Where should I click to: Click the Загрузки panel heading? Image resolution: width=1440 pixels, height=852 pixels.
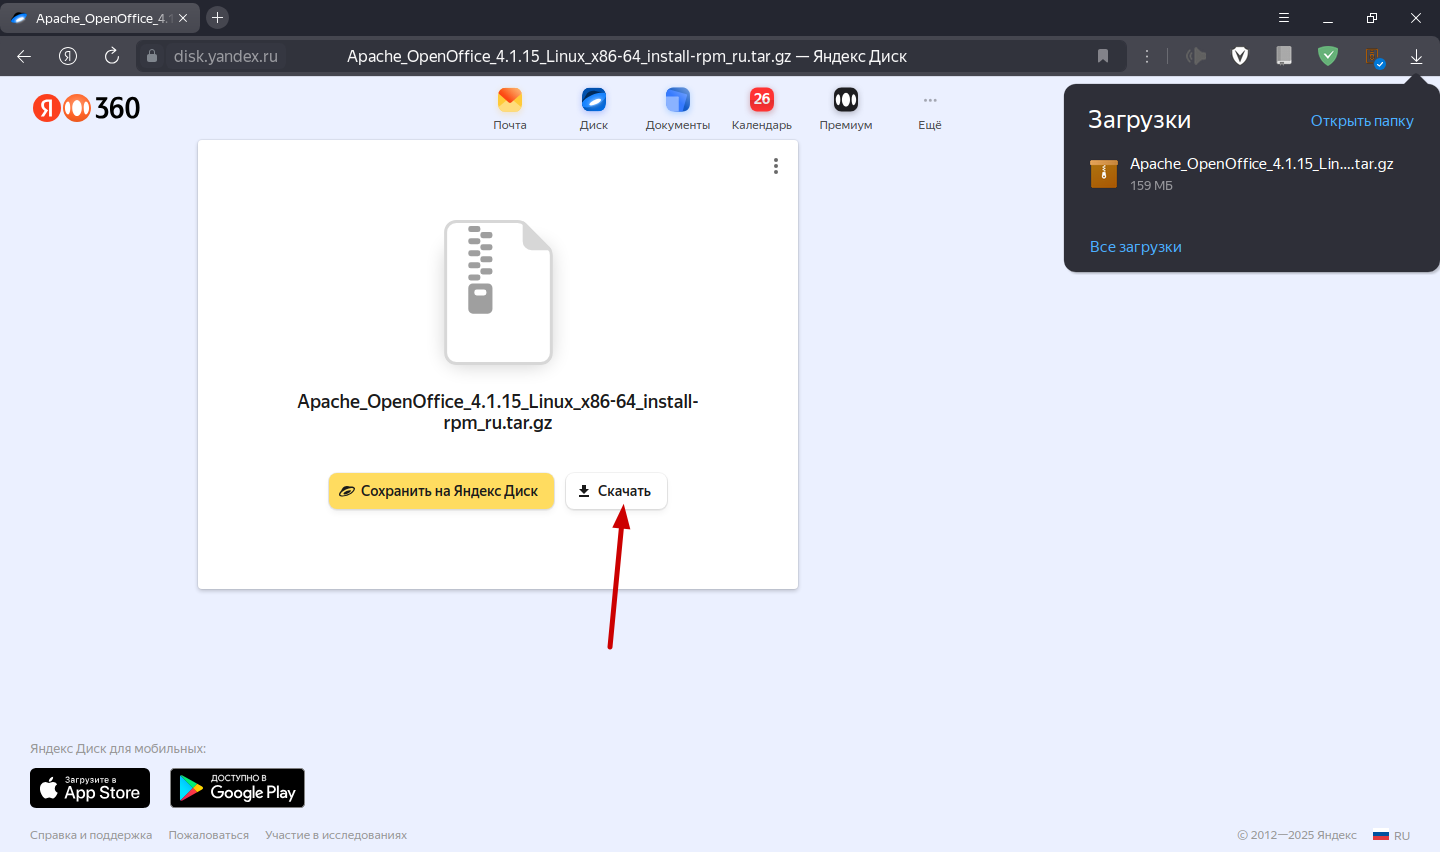pyautogui.click(x=1139, y=120)
